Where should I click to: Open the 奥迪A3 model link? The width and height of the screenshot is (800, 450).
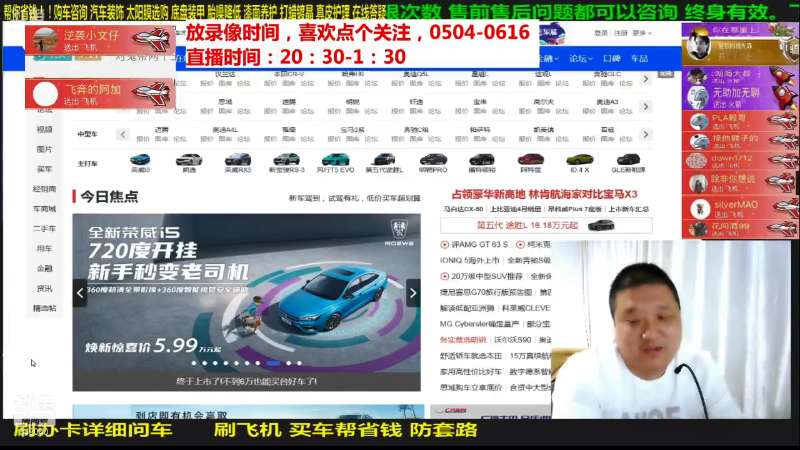[607, 102]
